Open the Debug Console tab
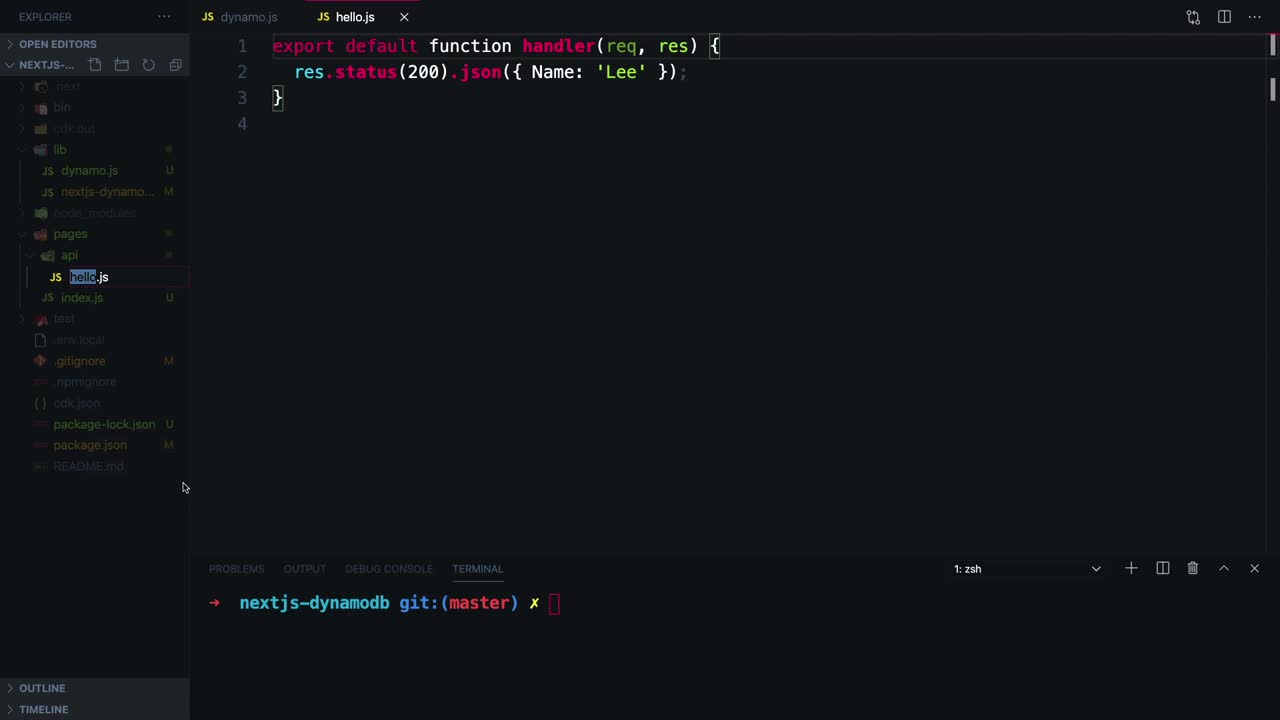 tap(388, 569)
